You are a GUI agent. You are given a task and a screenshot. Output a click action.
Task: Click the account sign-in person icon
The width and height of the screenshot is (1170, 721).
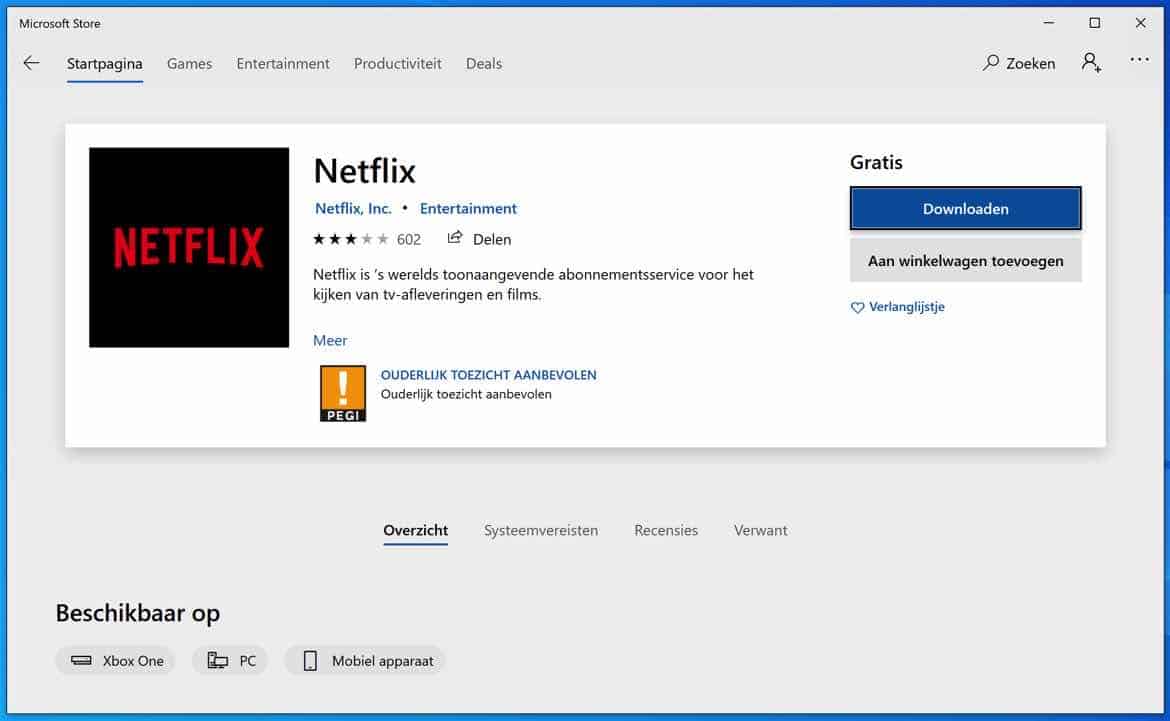[x=1091, y=63]
